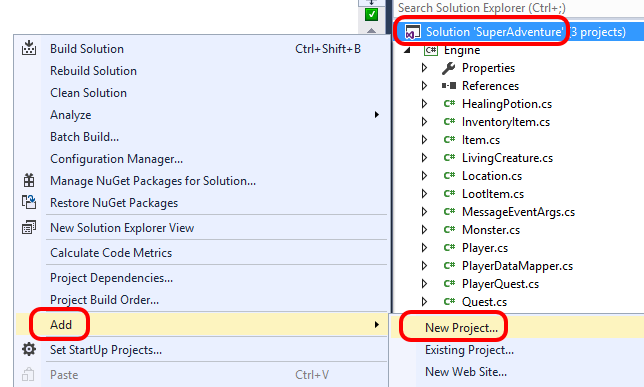Choose New Web Site from submenu
This screenshot has height=387, width=644.
[x=518, y=372]
